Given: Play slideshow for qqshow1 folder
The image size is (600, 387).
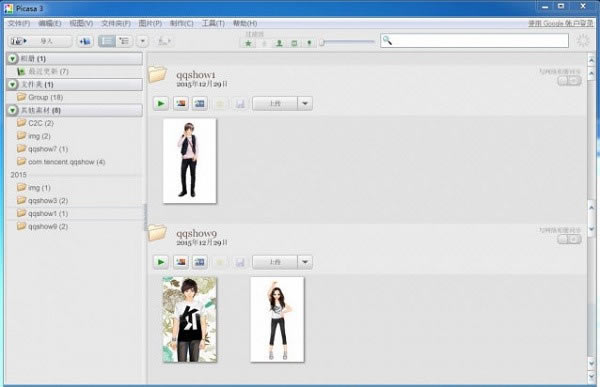Looking at the screenshot, I should coord(161,103).
